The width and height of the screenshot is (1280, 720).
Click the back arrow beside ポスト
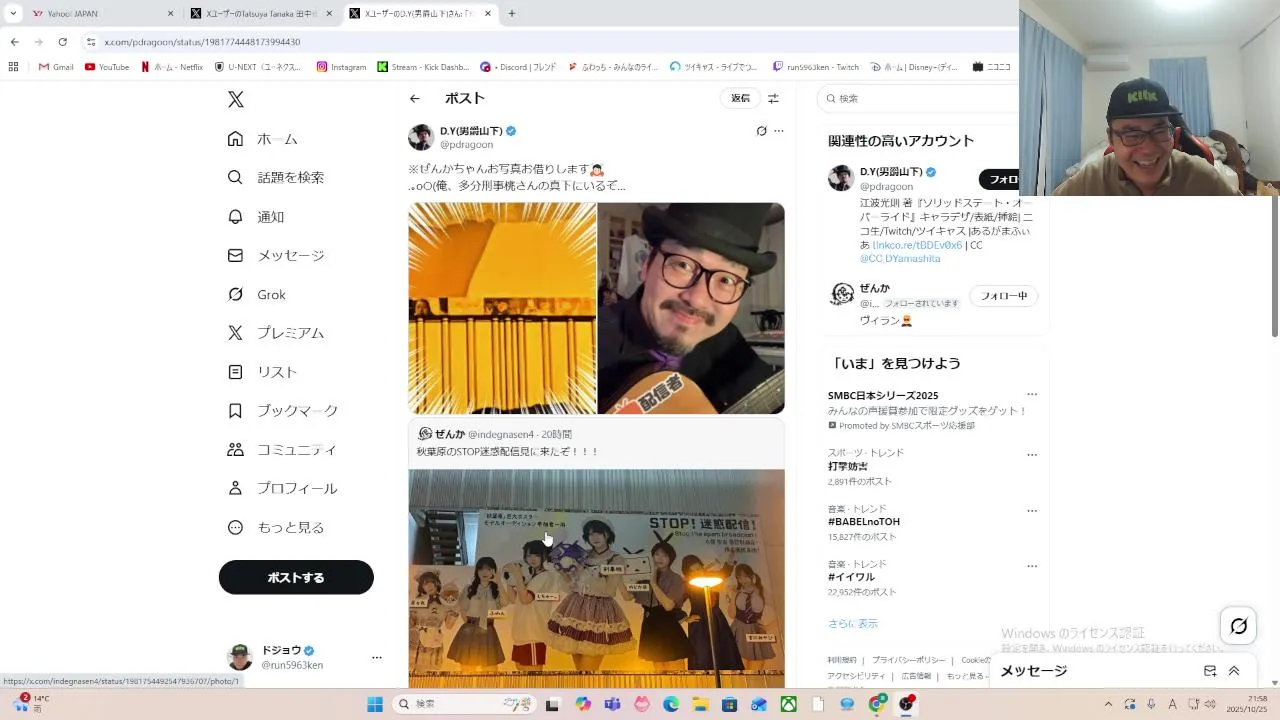[x=415, y=98]
